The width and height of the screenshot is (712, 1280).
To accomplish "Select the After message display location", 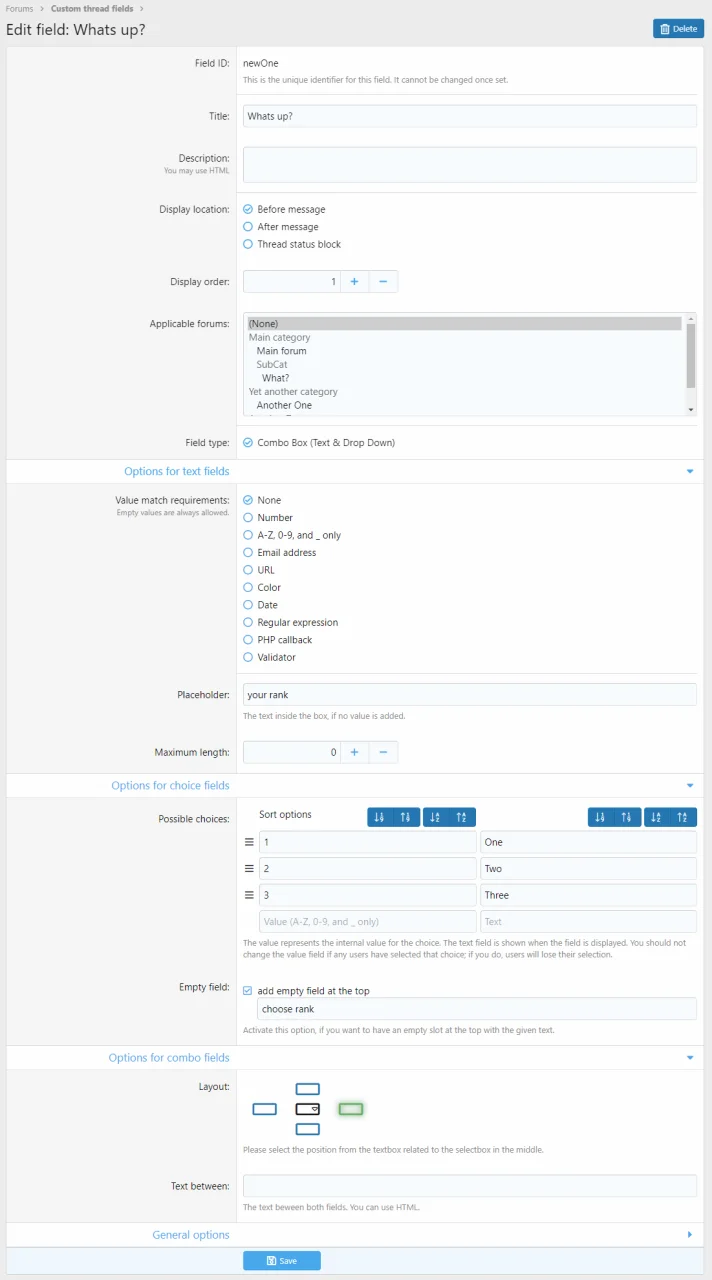I will point(248,227).
